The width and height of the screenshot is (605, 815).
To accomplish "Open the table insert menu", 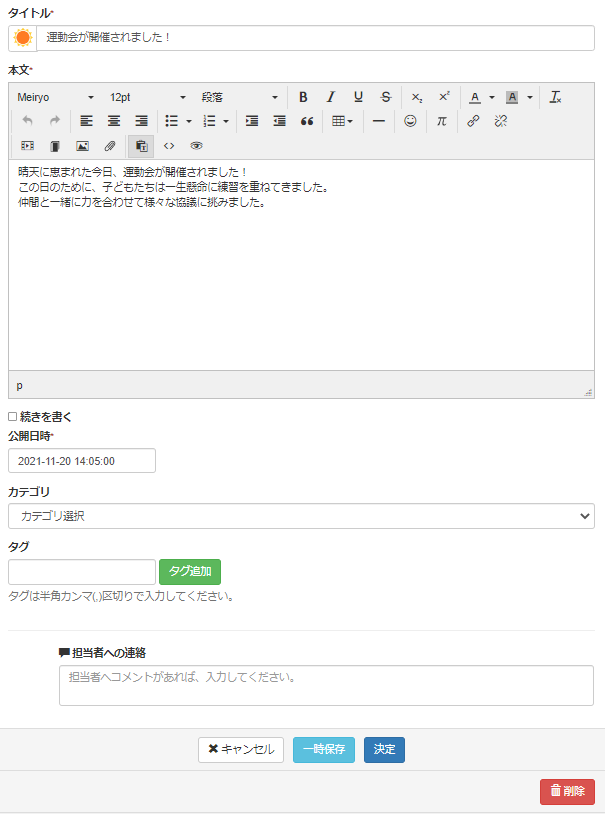I will [x=342, y=121].
